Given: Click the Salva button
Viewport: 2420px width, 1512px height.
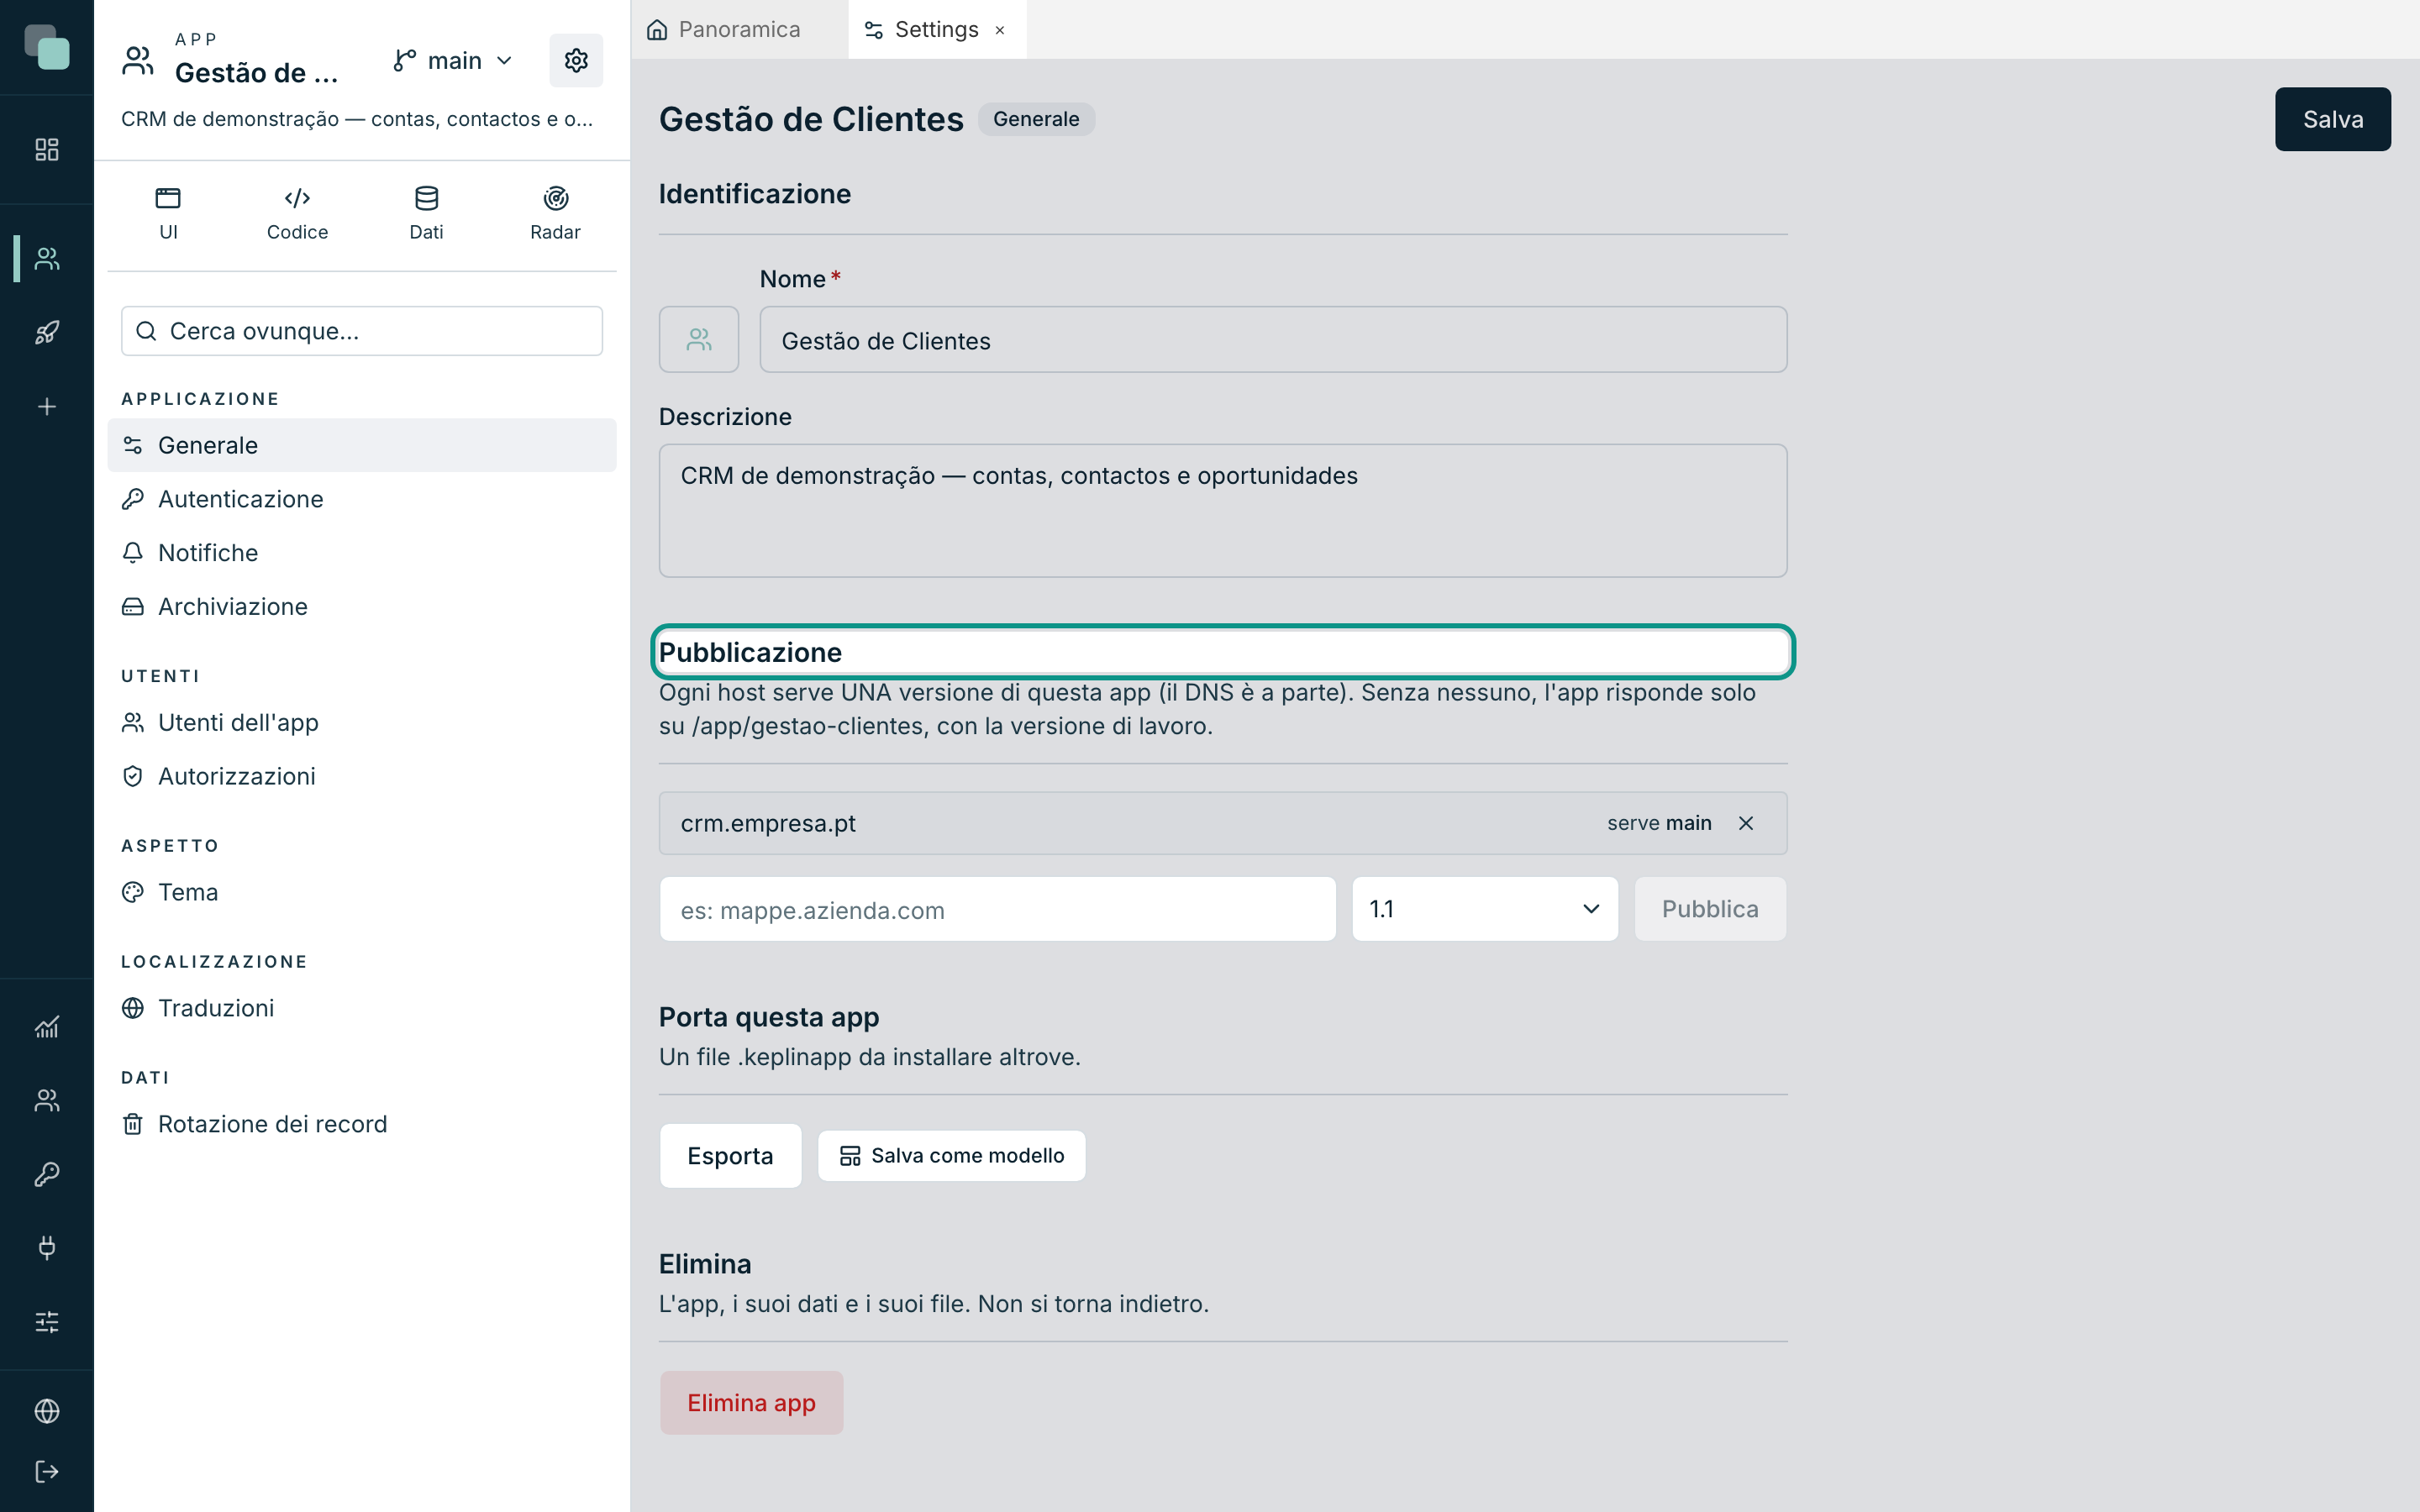Looking at the screenshot, I should pyautogui.click(x=2332, y=119).
